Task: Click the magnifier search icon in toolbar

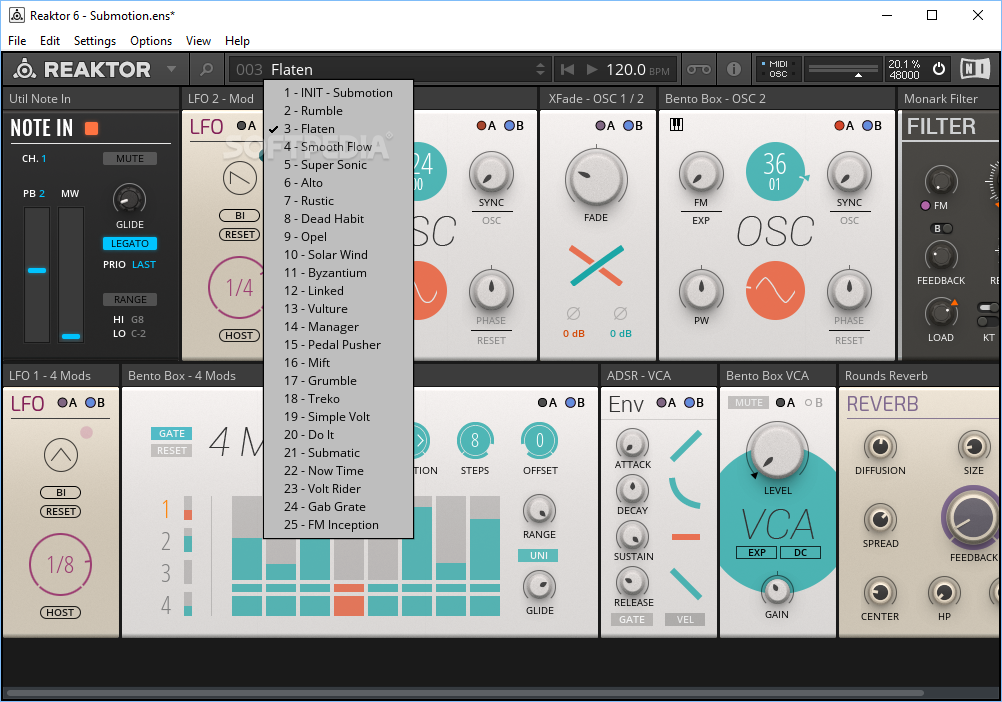Action: pyautogui.click(x=206, y=69)
